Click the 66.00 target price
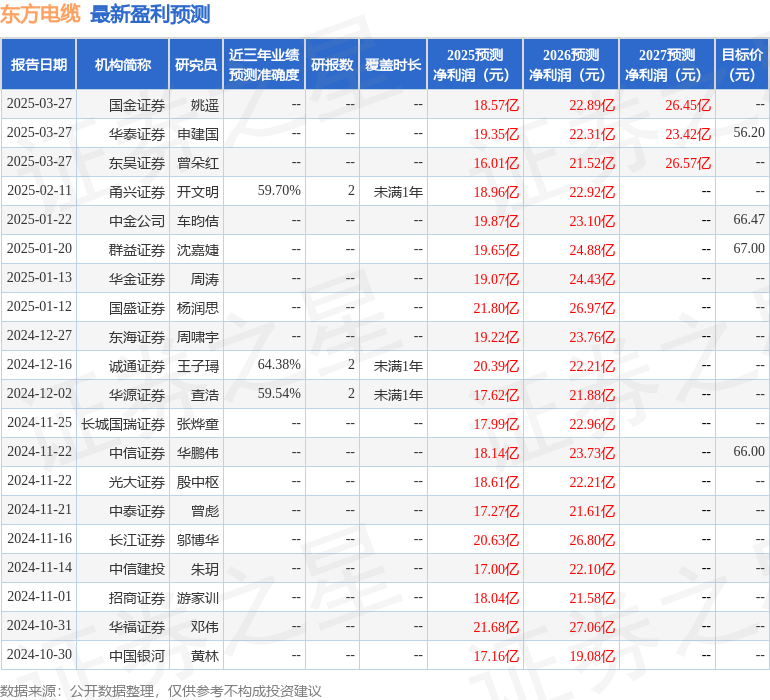Image resolution: width=770 pixels, height=700 pixels. pos(749,451)
